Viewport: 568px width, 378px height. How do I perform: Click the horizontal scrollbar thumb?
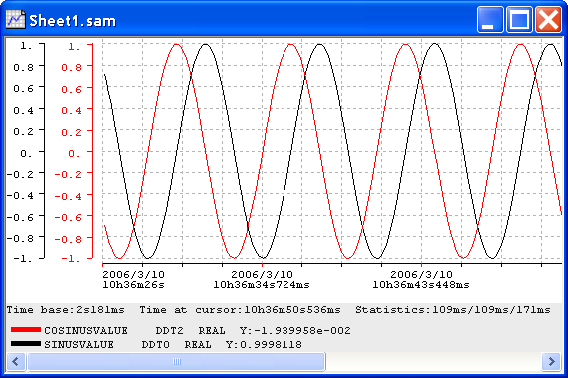click(176, 361)
